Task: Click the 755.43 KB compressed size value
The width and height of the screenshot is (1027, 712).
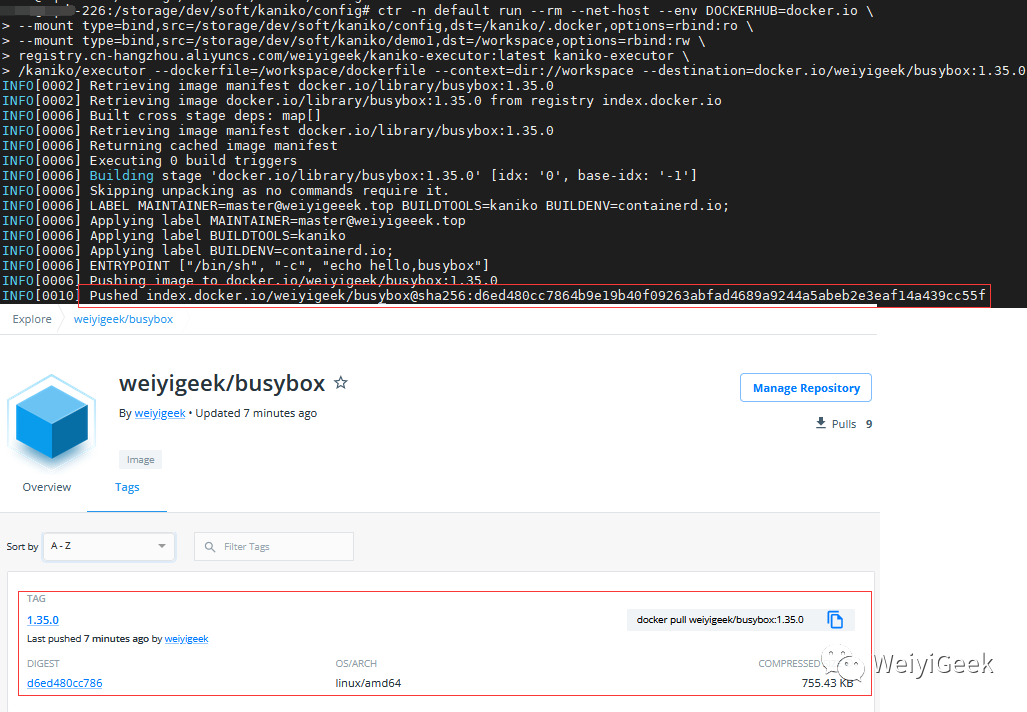Action: (x=827, y=683)
